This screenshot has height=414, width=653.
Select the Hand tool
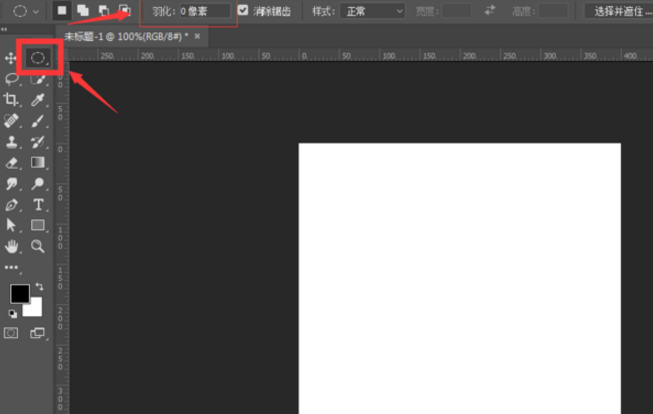click(x=11, y=245)
